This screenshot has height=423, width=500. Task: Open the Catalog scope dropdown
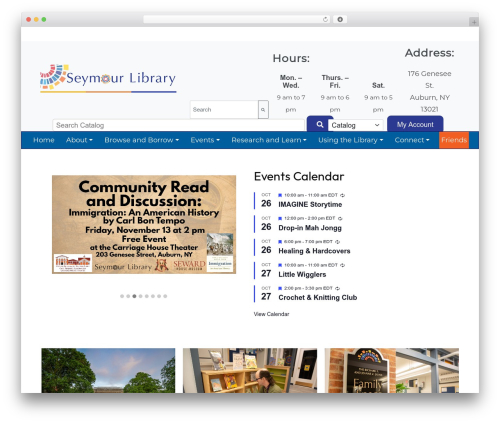(355, 125)
